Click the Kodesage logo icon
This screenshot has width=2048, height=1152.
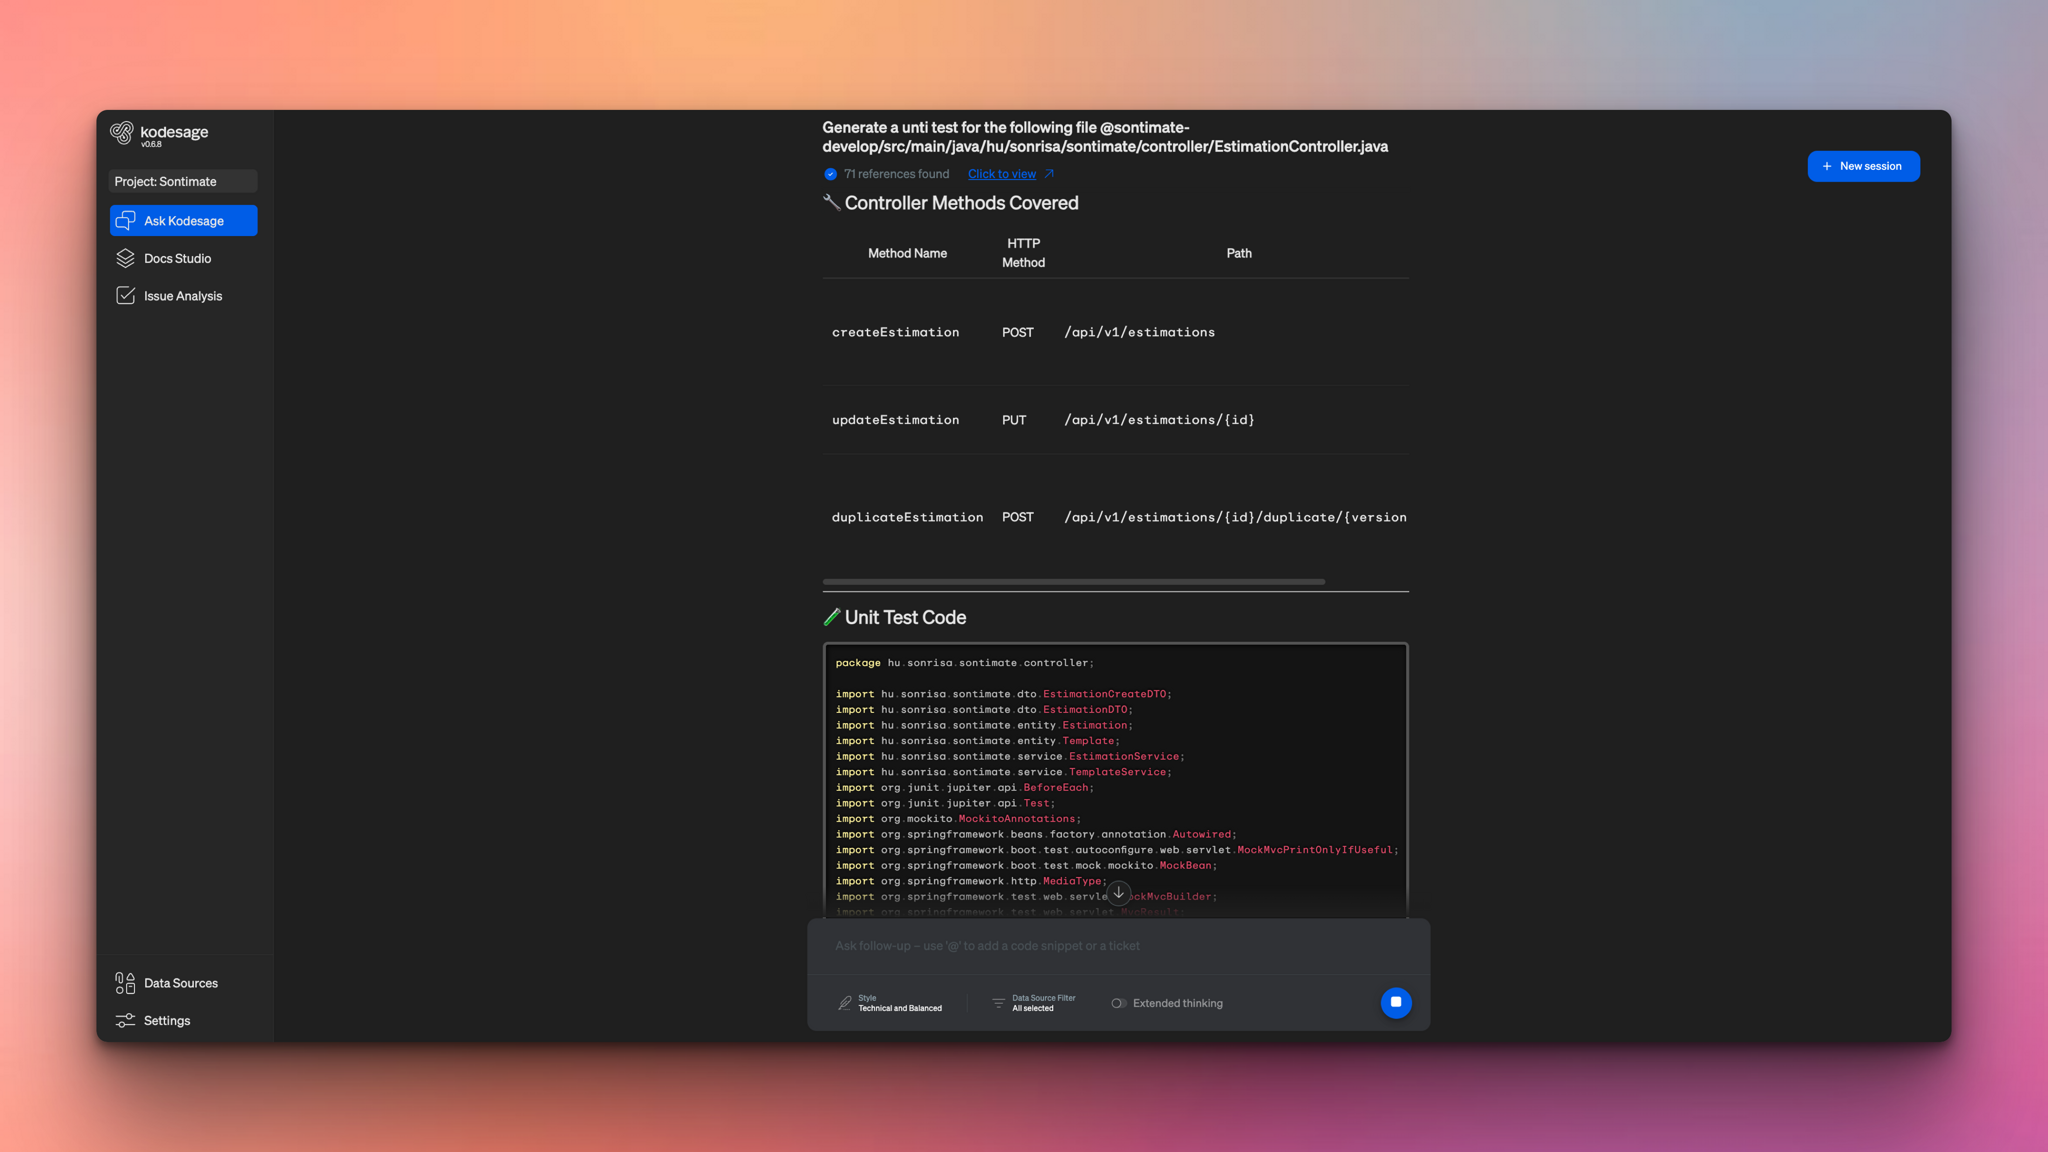122,133
